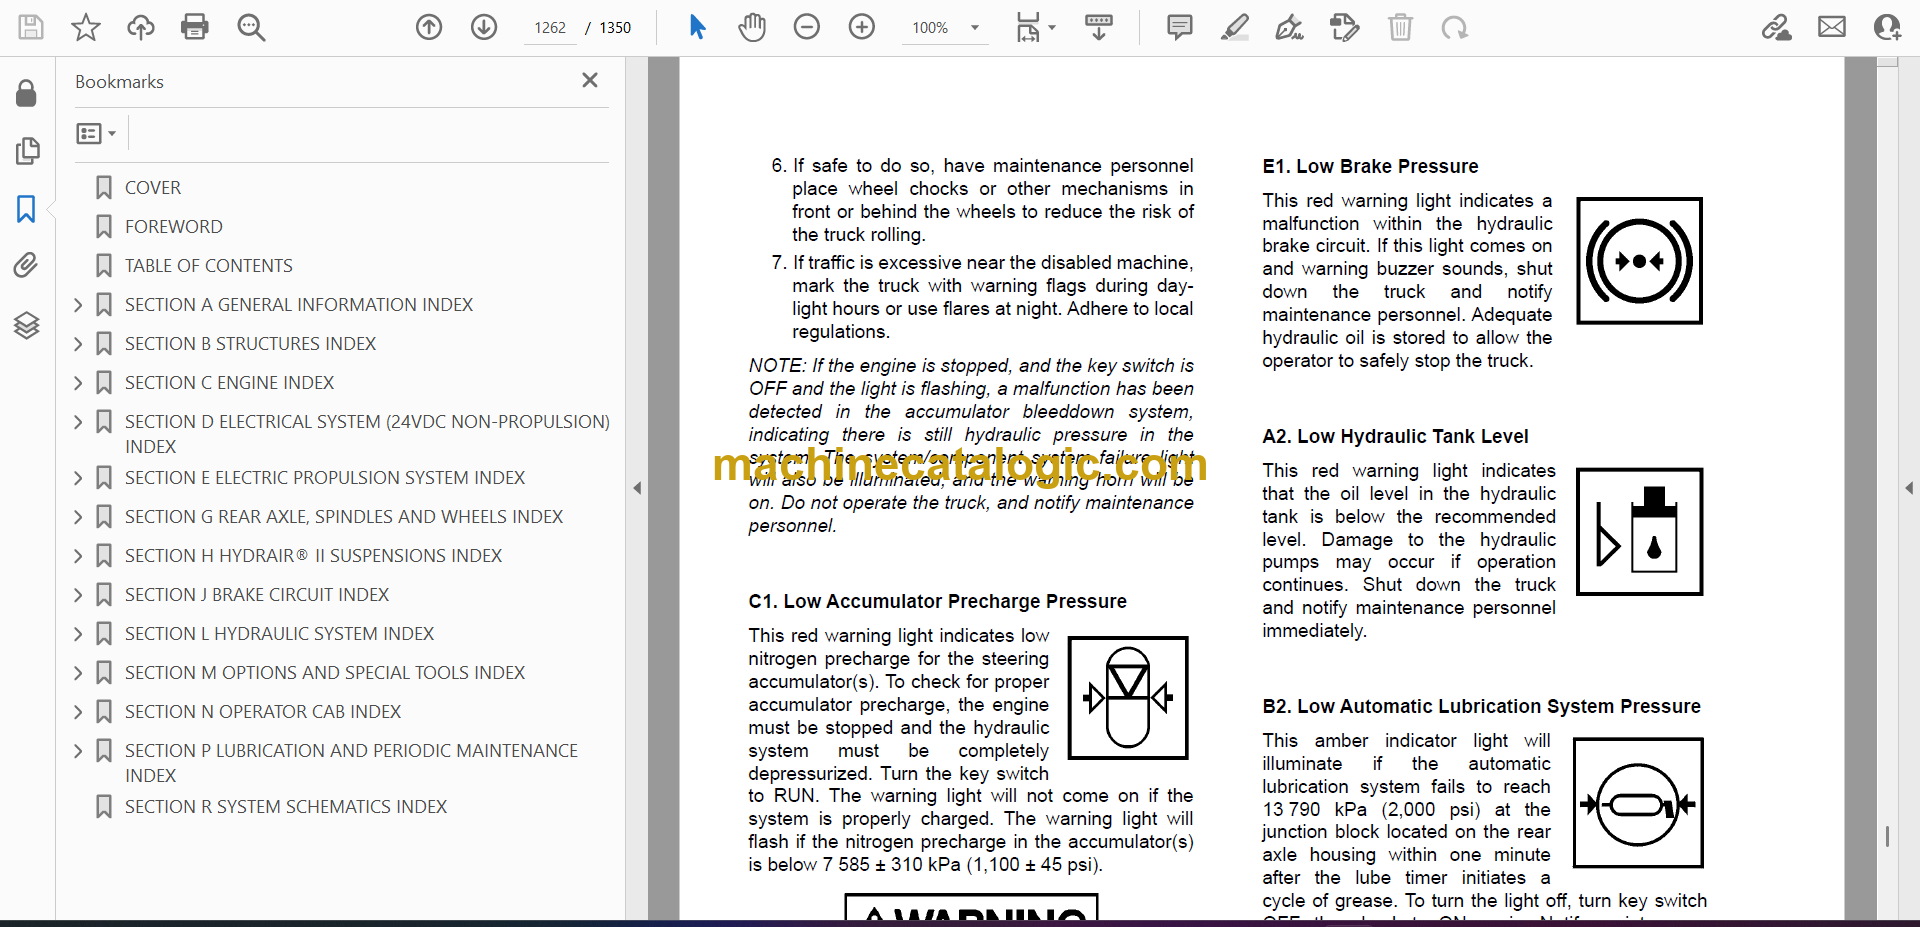Expand SECTION J BRAKE CIRCUIT INDEX

pyautogui.click(x=78, y=595)
